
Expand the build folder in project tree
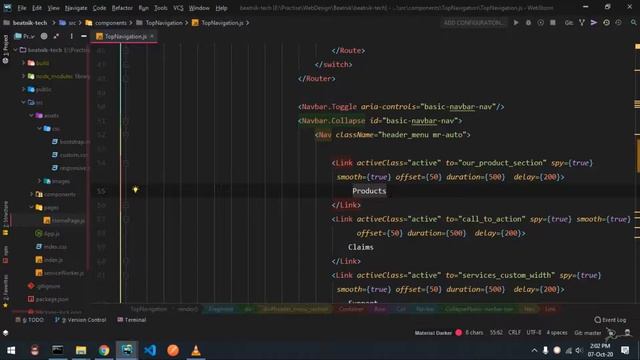(x=23, y=63)
